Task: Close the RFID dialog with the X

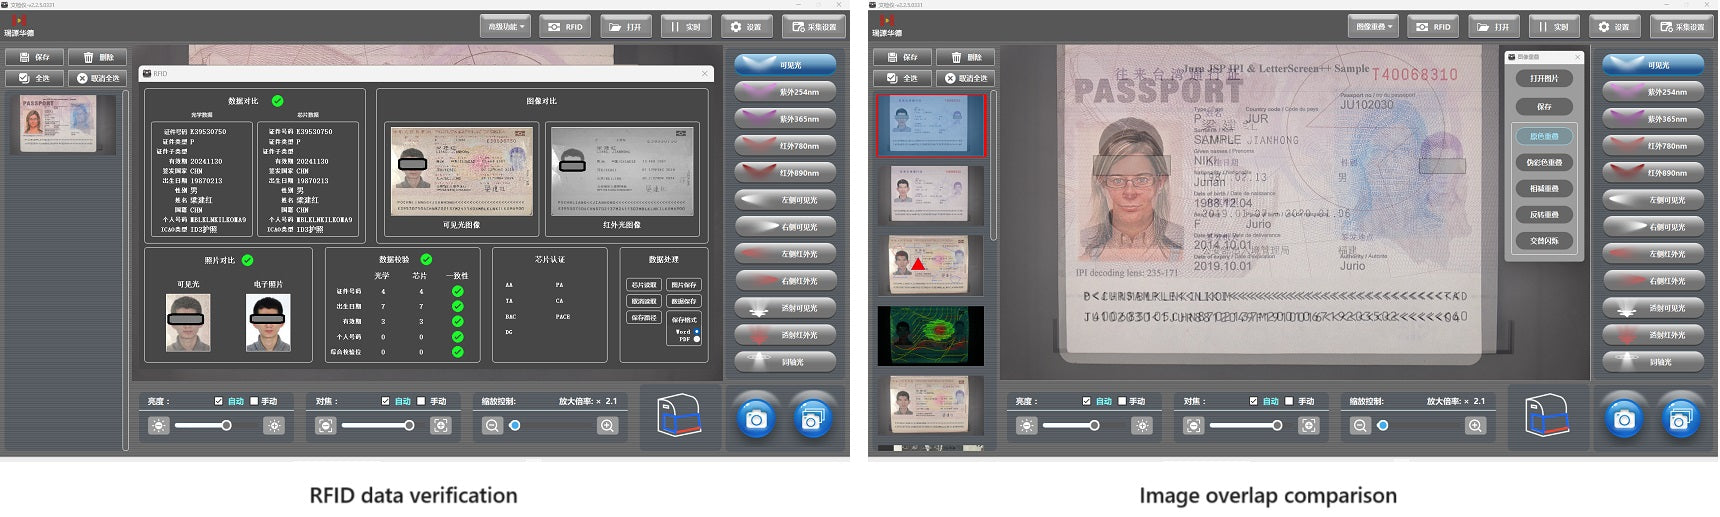Action: pyautogui.click(x=704, y=73)
